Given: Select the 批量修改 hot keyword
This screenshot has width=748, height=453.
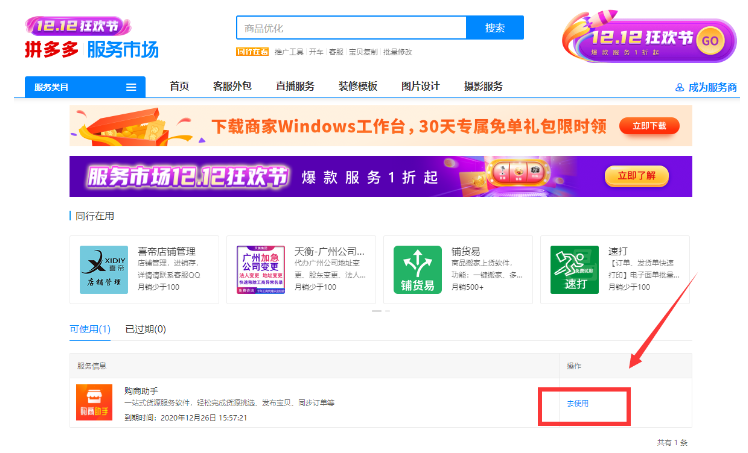Looking at the screenshot, I should coord(397,52).
